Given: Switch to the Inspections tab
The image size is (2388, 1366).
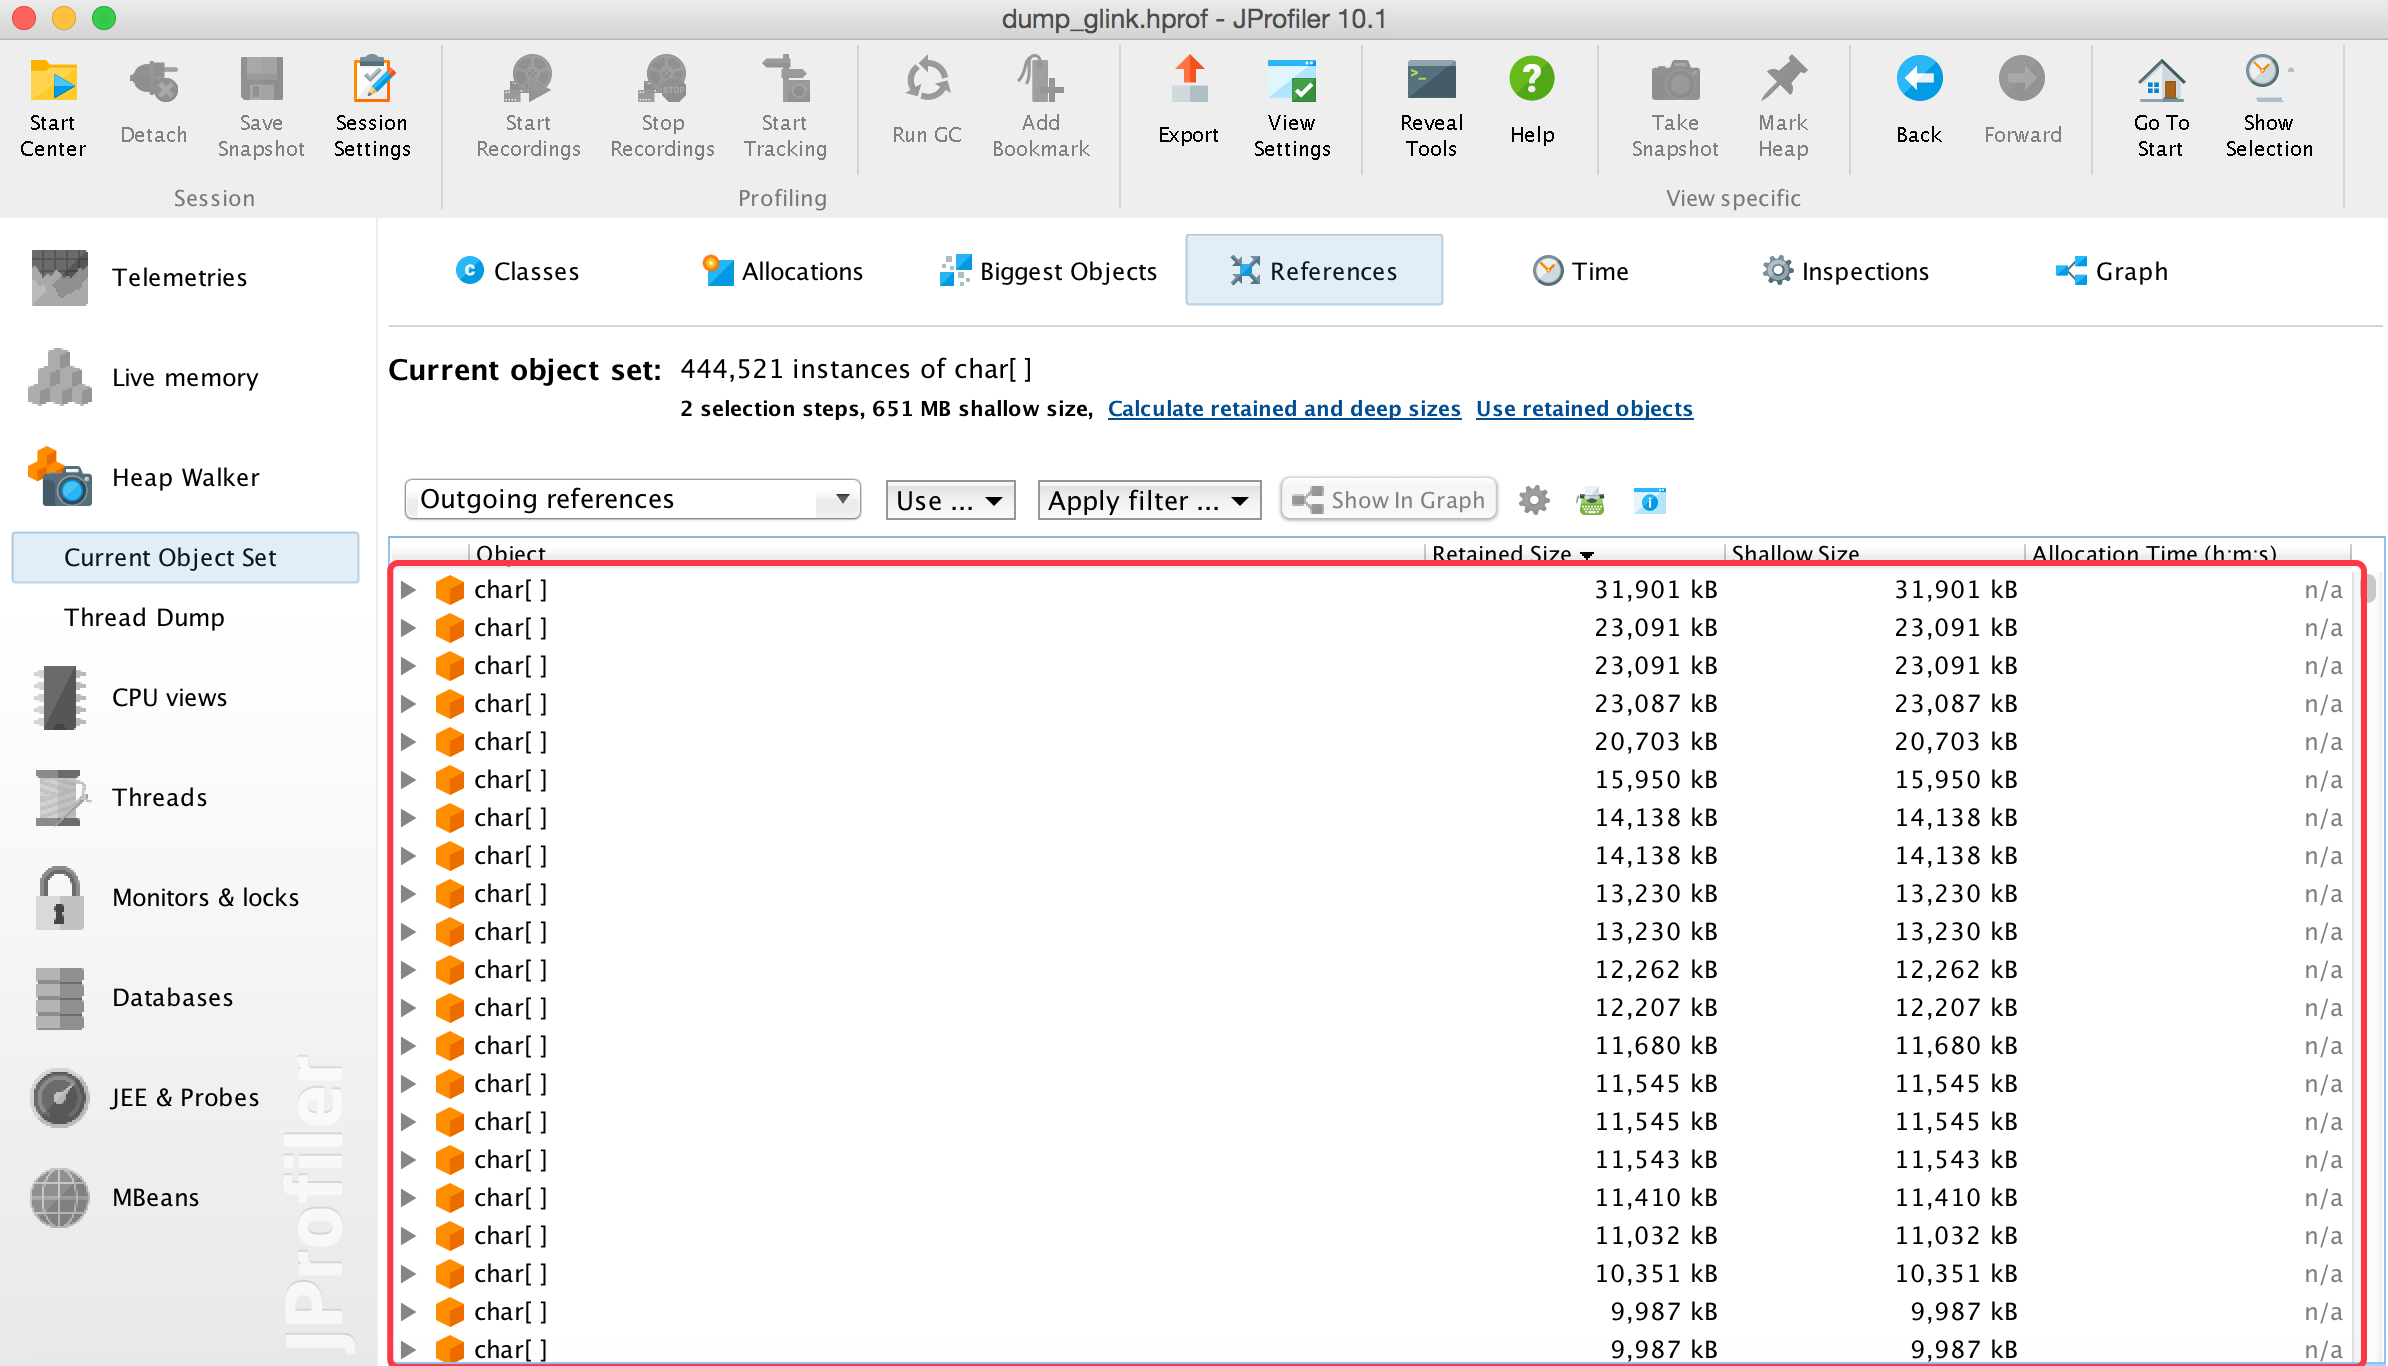Looking at the screenshot, I should [1845, 271].
